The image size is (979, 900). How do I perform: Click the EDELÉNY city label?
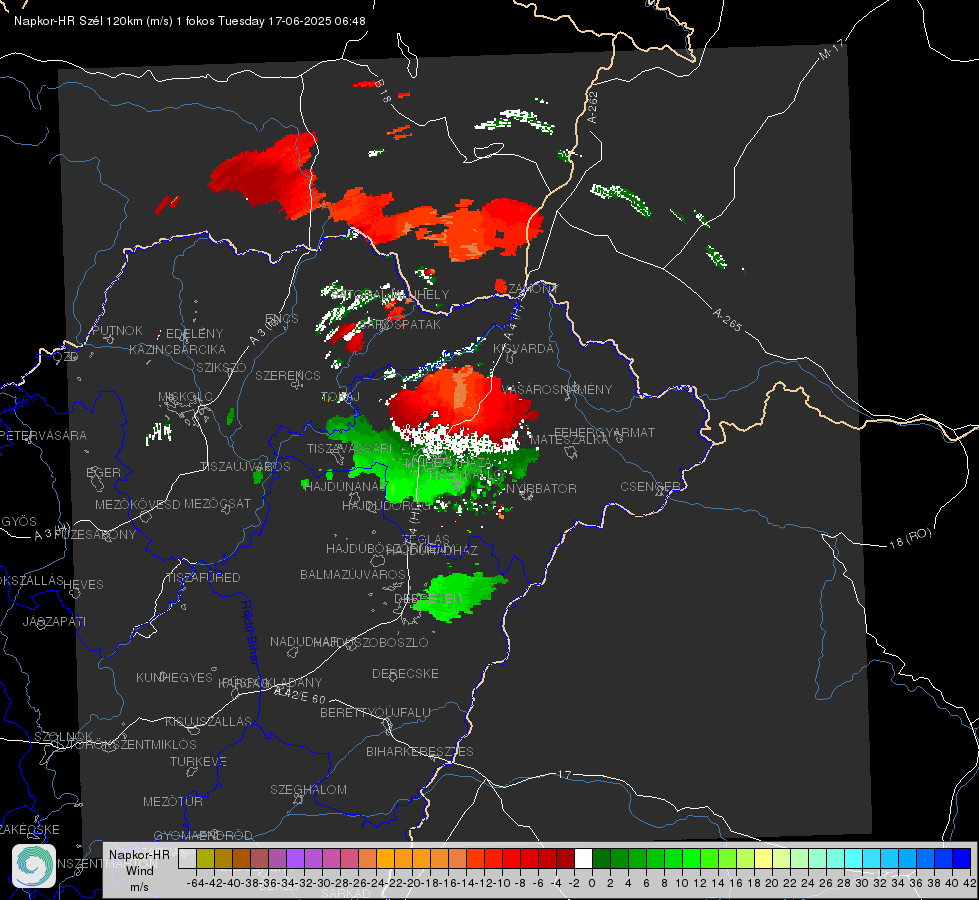point(194,334)
